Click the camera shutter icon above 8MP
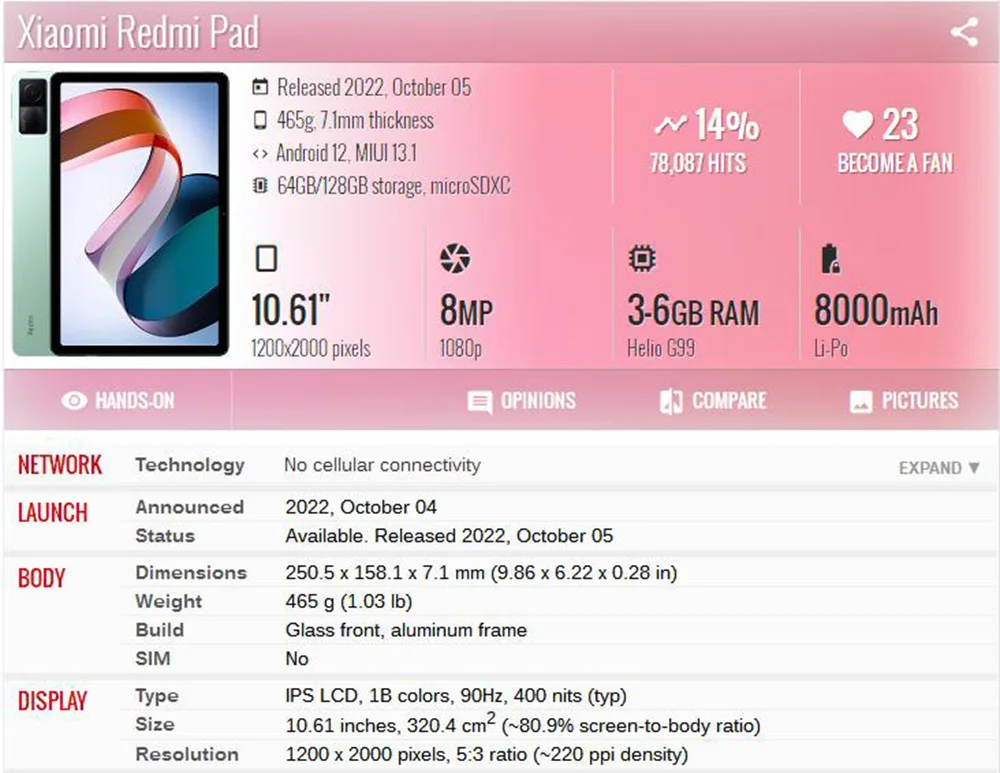The height and width of the screenshot is (773, 1000). [455, 258]
